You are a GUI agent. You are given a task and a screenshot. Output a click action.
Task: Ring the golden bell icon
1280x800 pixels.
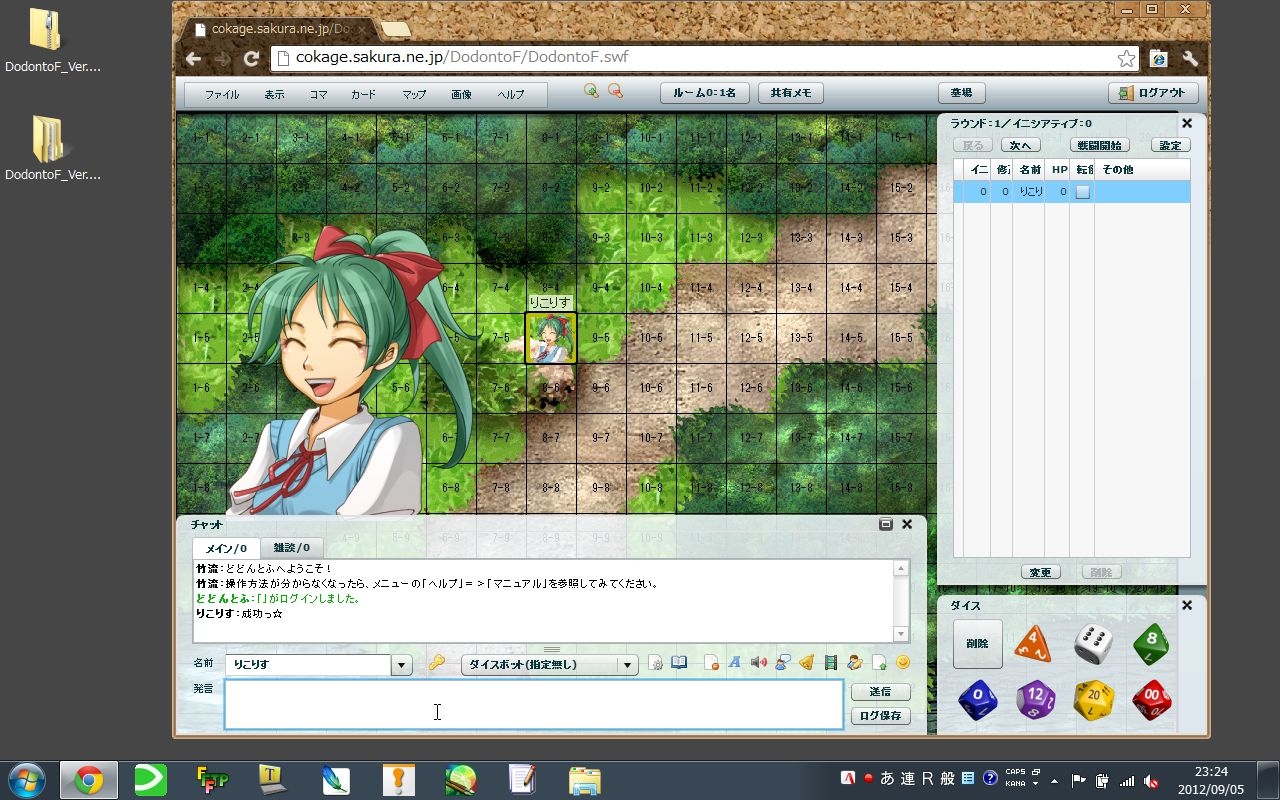point(806,662)
